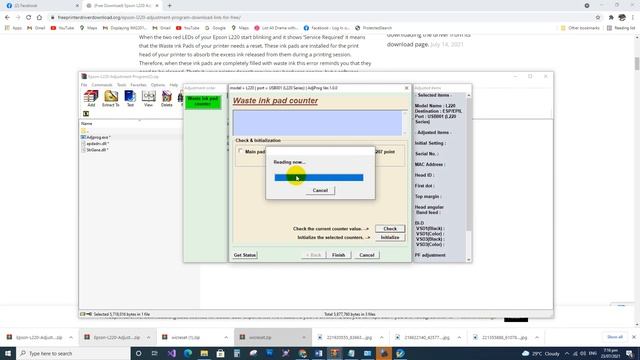Viewport: 640px width, 360px height.
Task: Cancel the Reading now progress dialog
Action: [320, 190]
